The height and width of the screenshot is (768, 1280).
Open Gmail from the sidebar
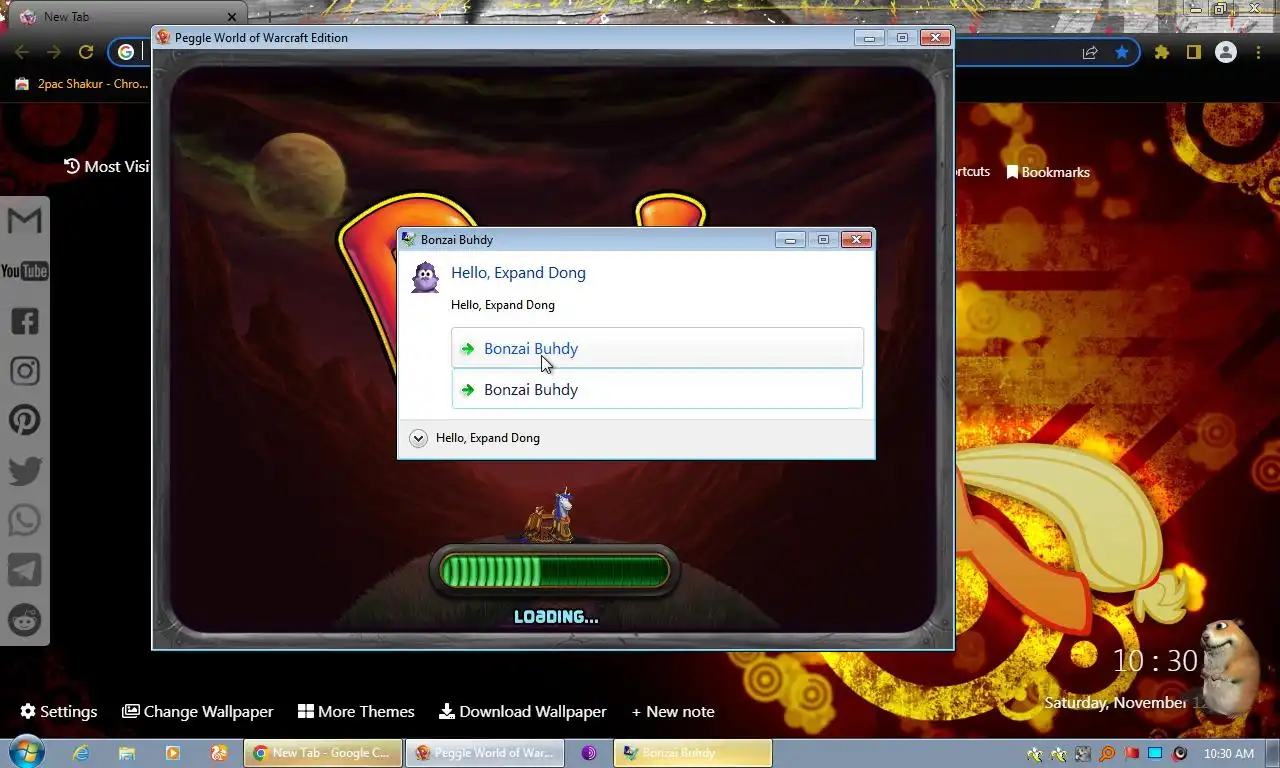tap(25, 221)
